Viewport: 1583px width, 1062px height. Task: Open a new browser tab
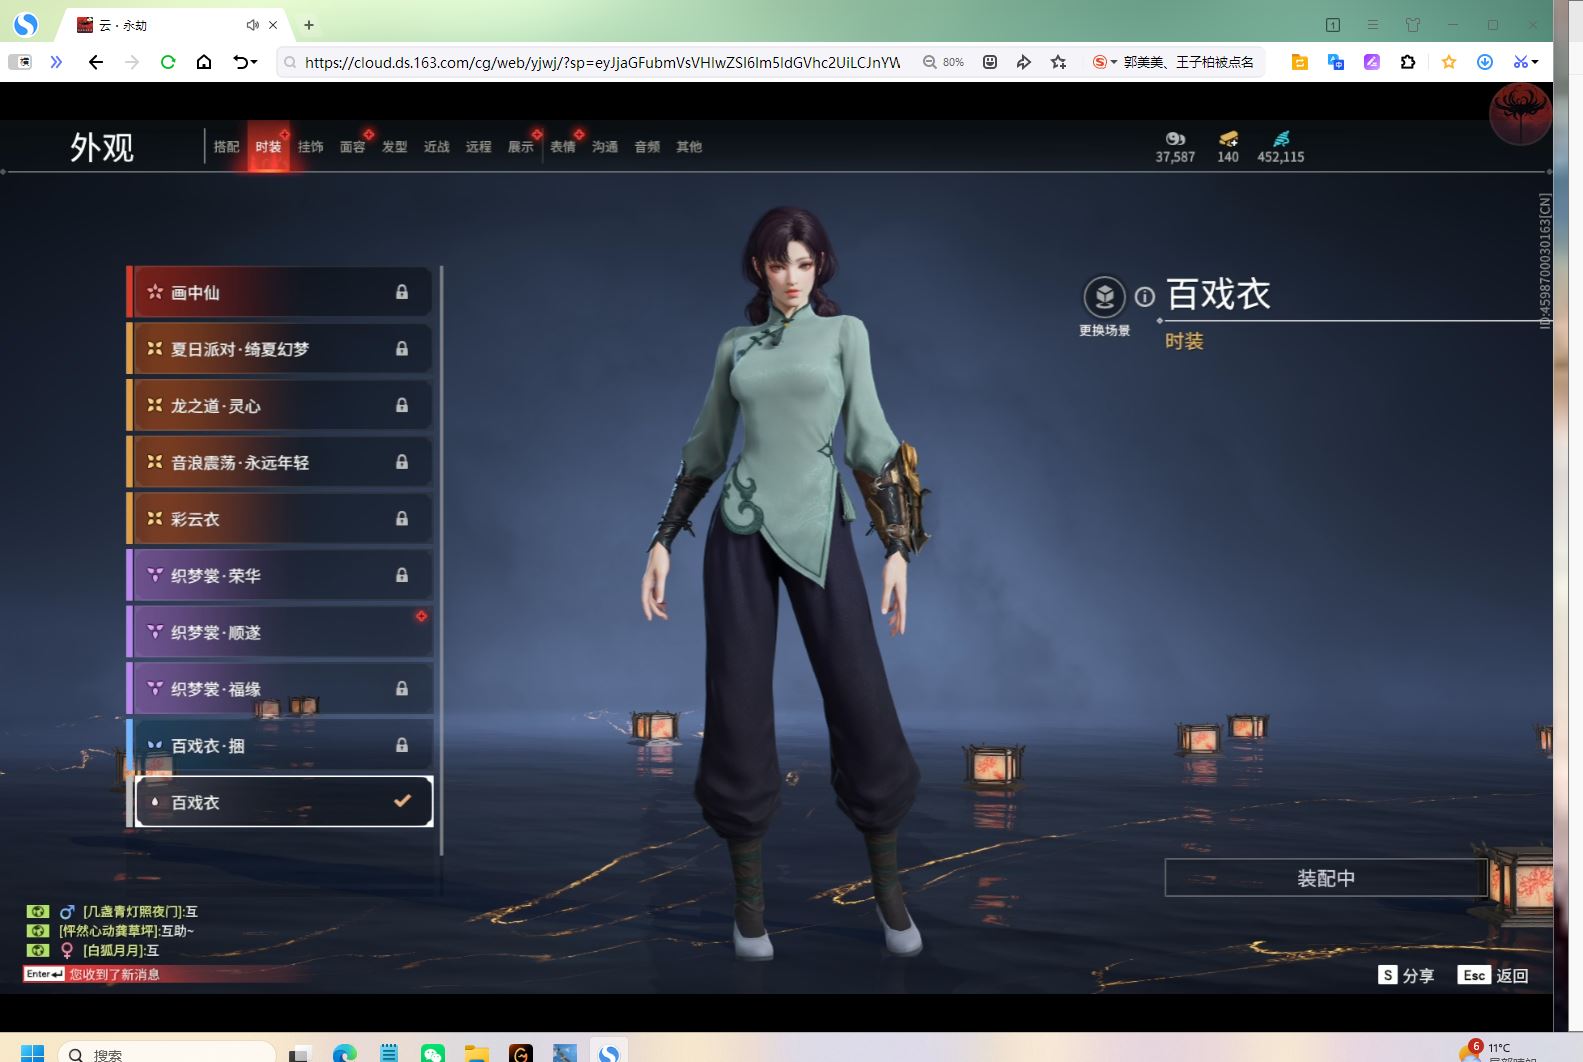pyautogui.click(x=309, y=25)
